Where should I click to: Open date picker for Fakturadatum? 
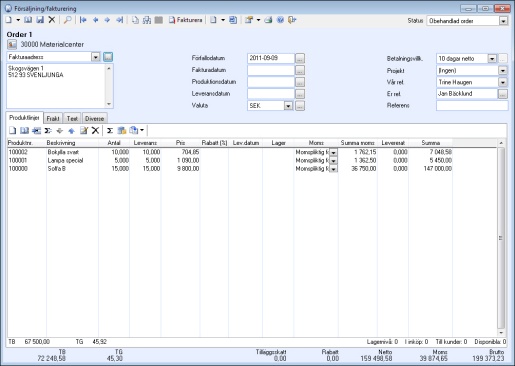(x=300, y=70)
